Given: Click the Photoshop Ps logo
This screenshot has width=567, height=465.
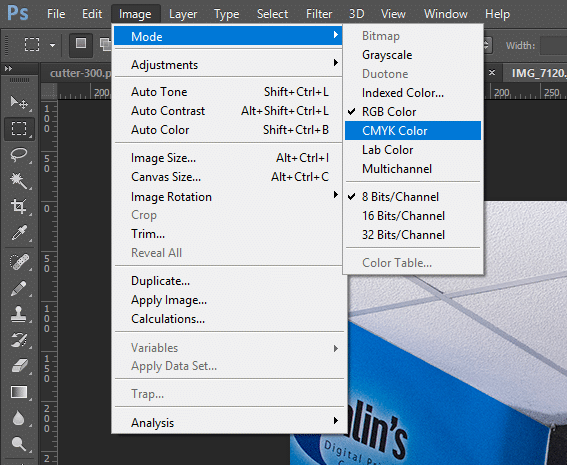Looking at the screenshot, I should [x=18, y=13].
